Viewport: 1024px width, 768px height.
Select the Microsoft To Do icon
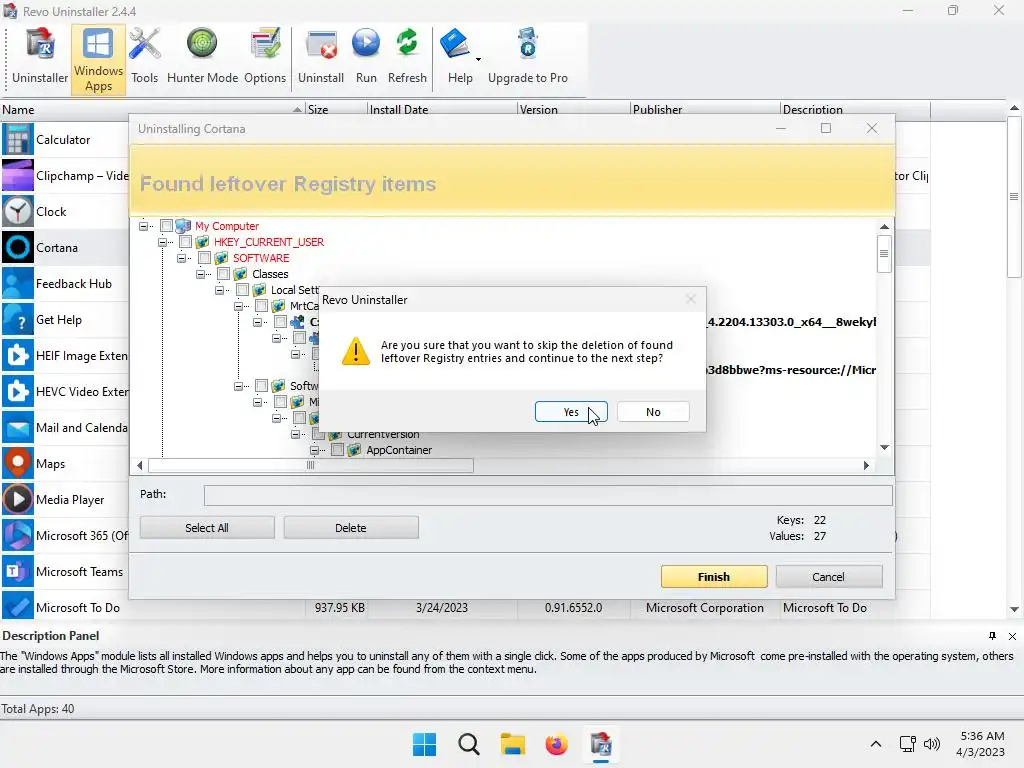point(18,607)
